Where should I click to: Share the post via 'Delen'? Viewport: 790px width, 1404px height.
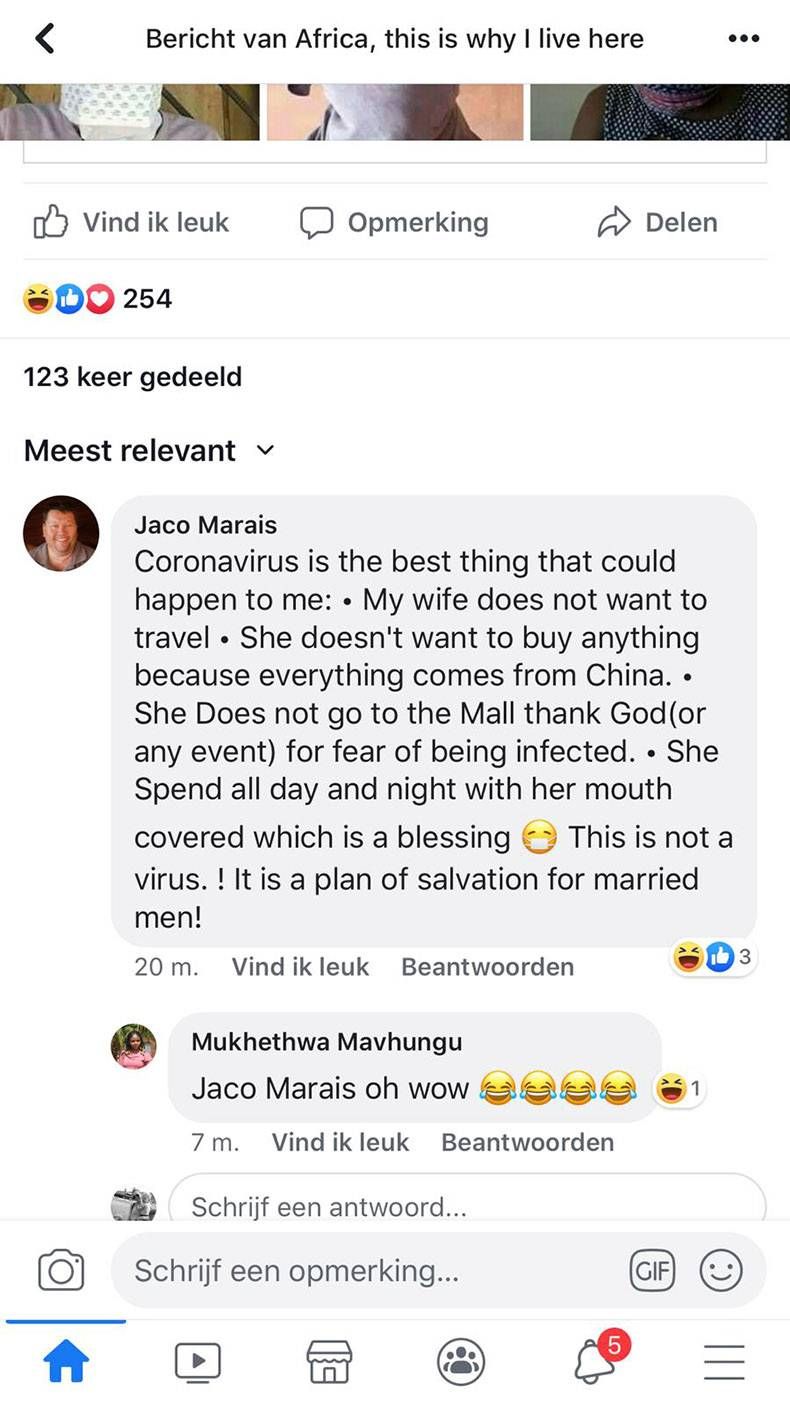[x=657, y=222]
